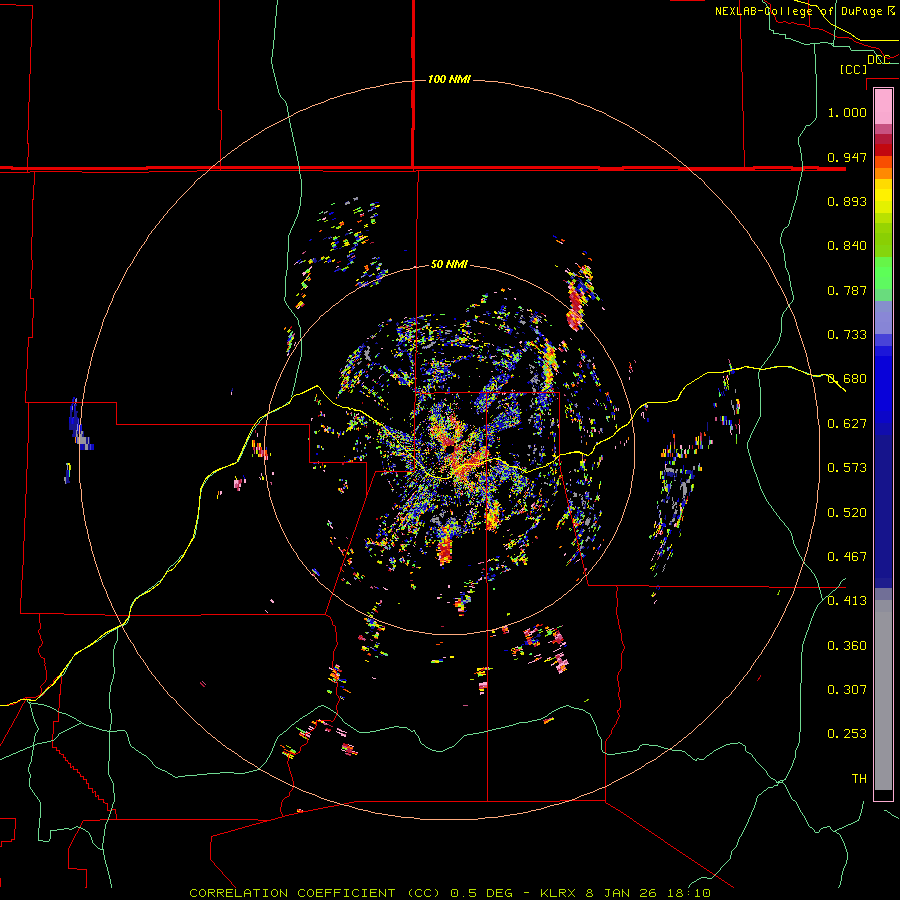Viewport: 900px width, 900px height.
Task: Click the 1.000 value on the color scale
Action: [847, 112]
